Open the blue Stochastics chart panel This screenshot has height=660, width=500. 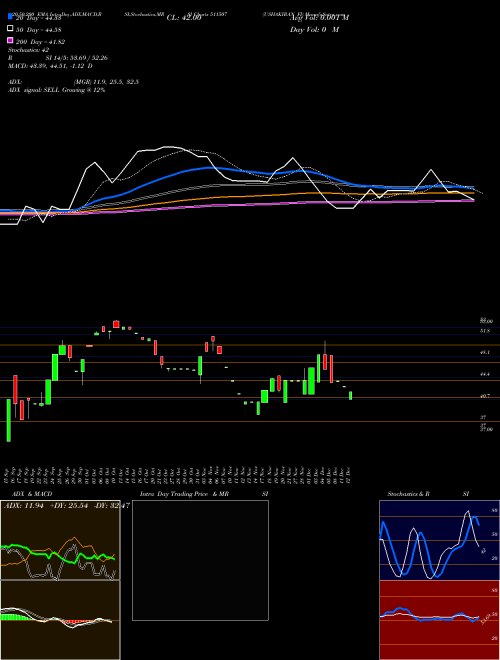tap(439, 540)
